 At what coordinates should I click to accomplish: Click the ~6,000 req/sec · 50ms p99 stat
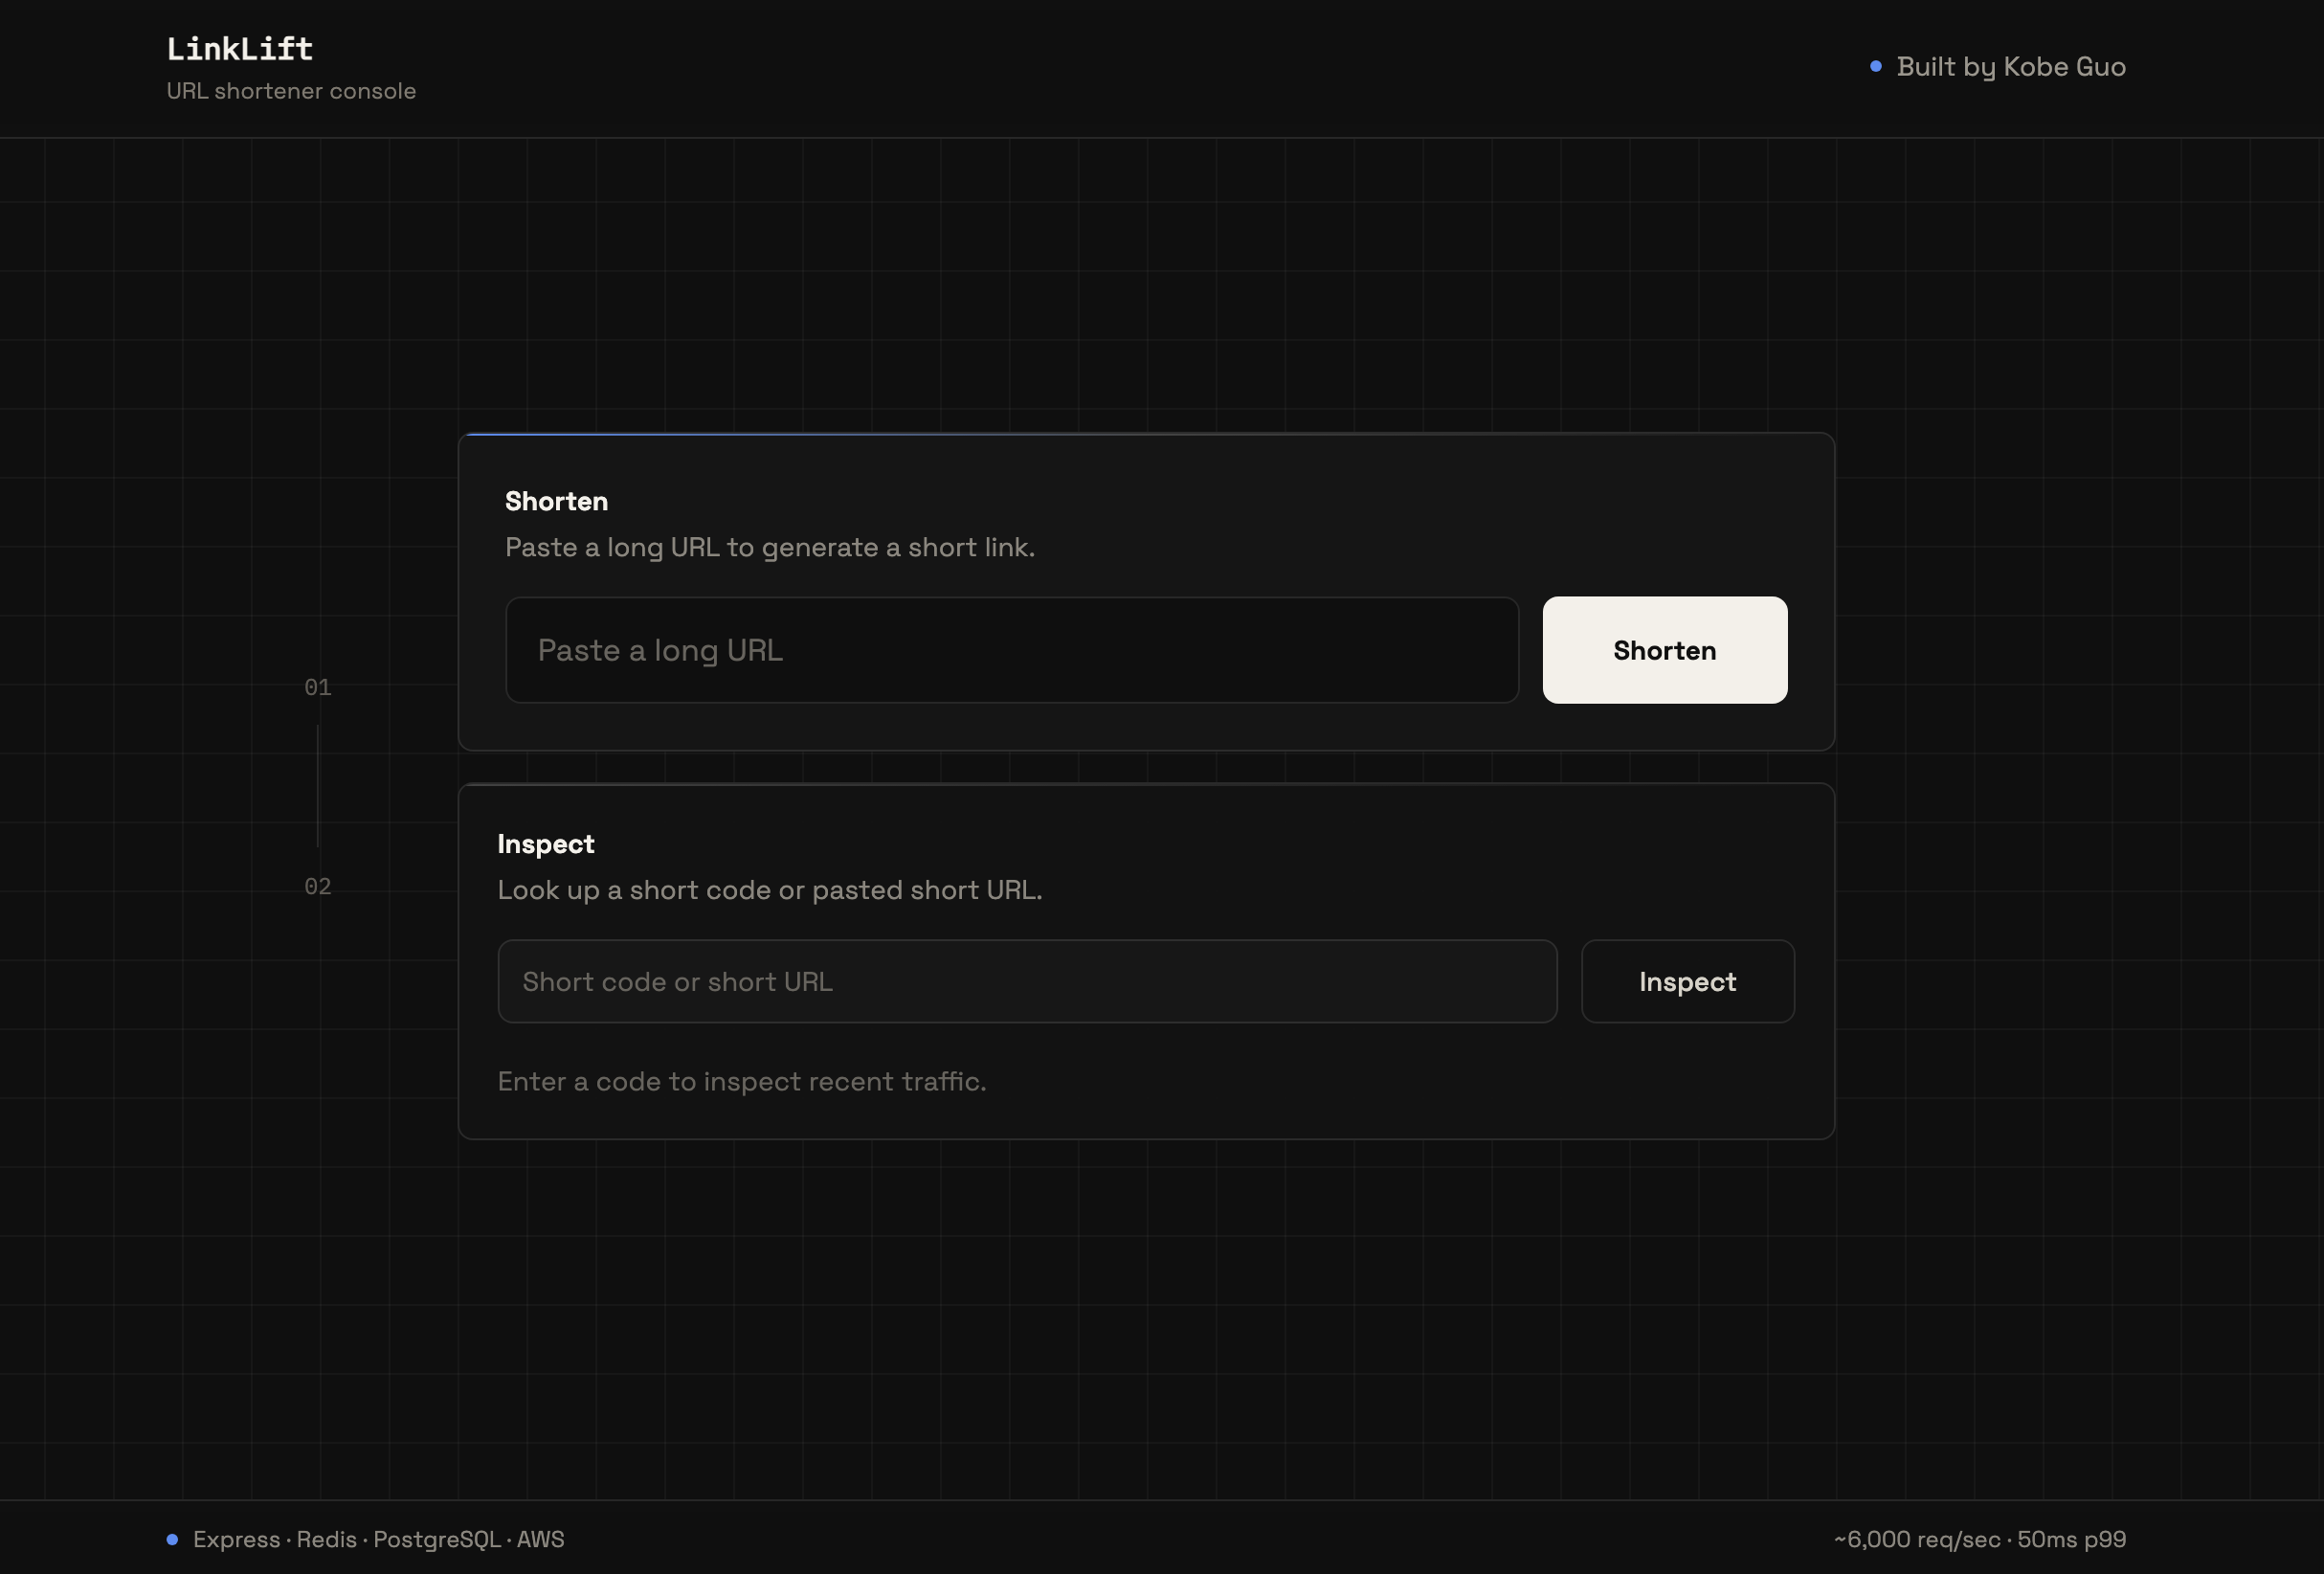1981,1539
